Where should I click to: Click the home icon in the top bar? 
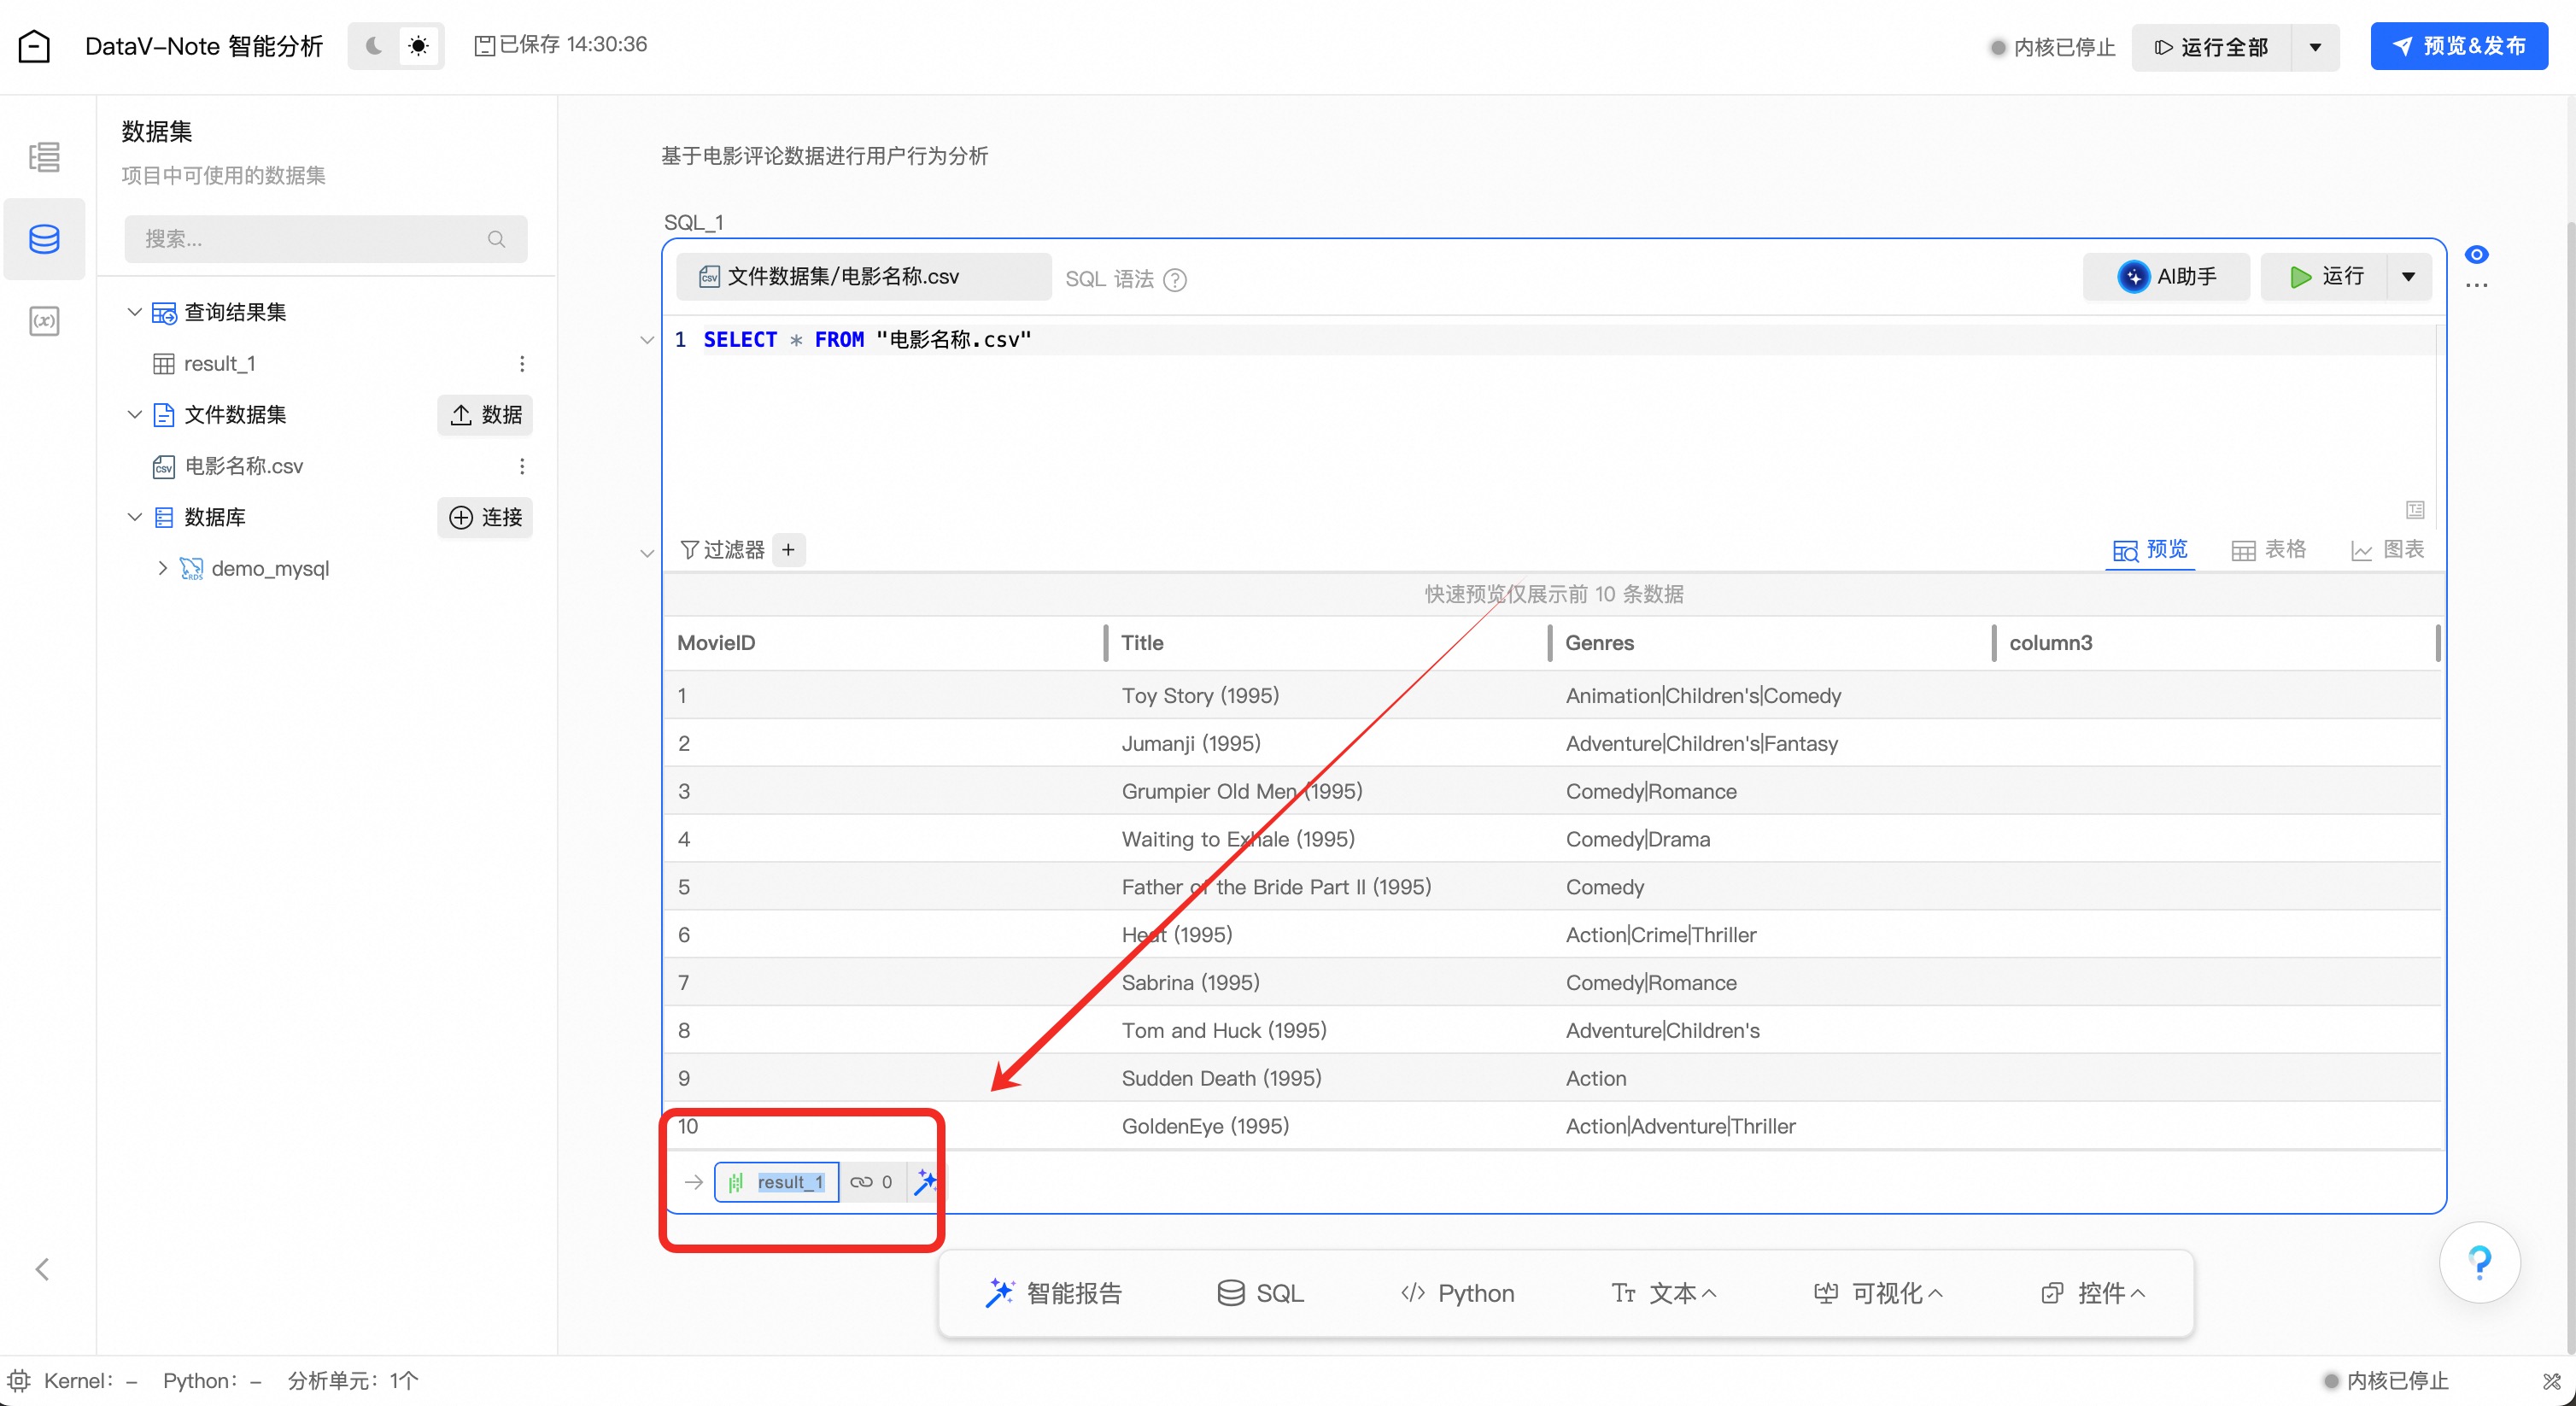[x=34, y=46]
